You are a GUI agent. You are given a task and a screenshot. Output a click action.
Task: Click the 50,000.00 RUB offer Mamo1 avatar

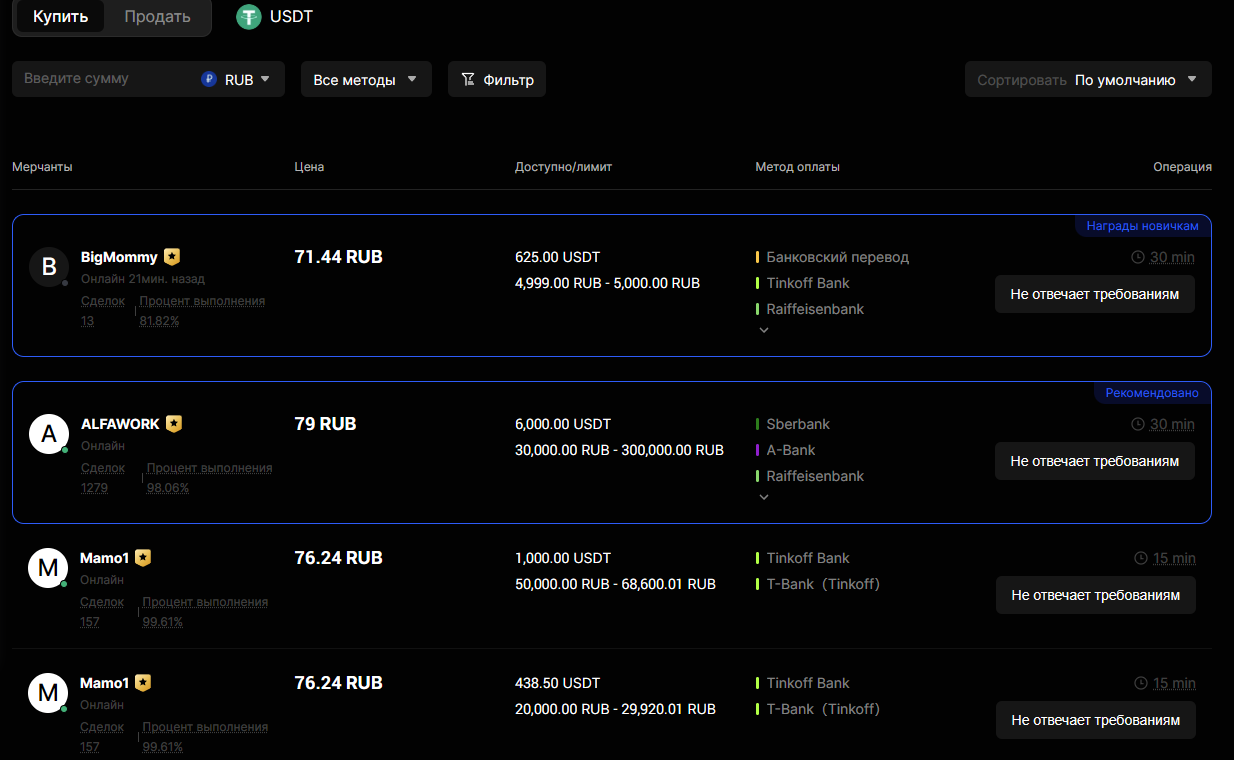(x=48, y=568)
